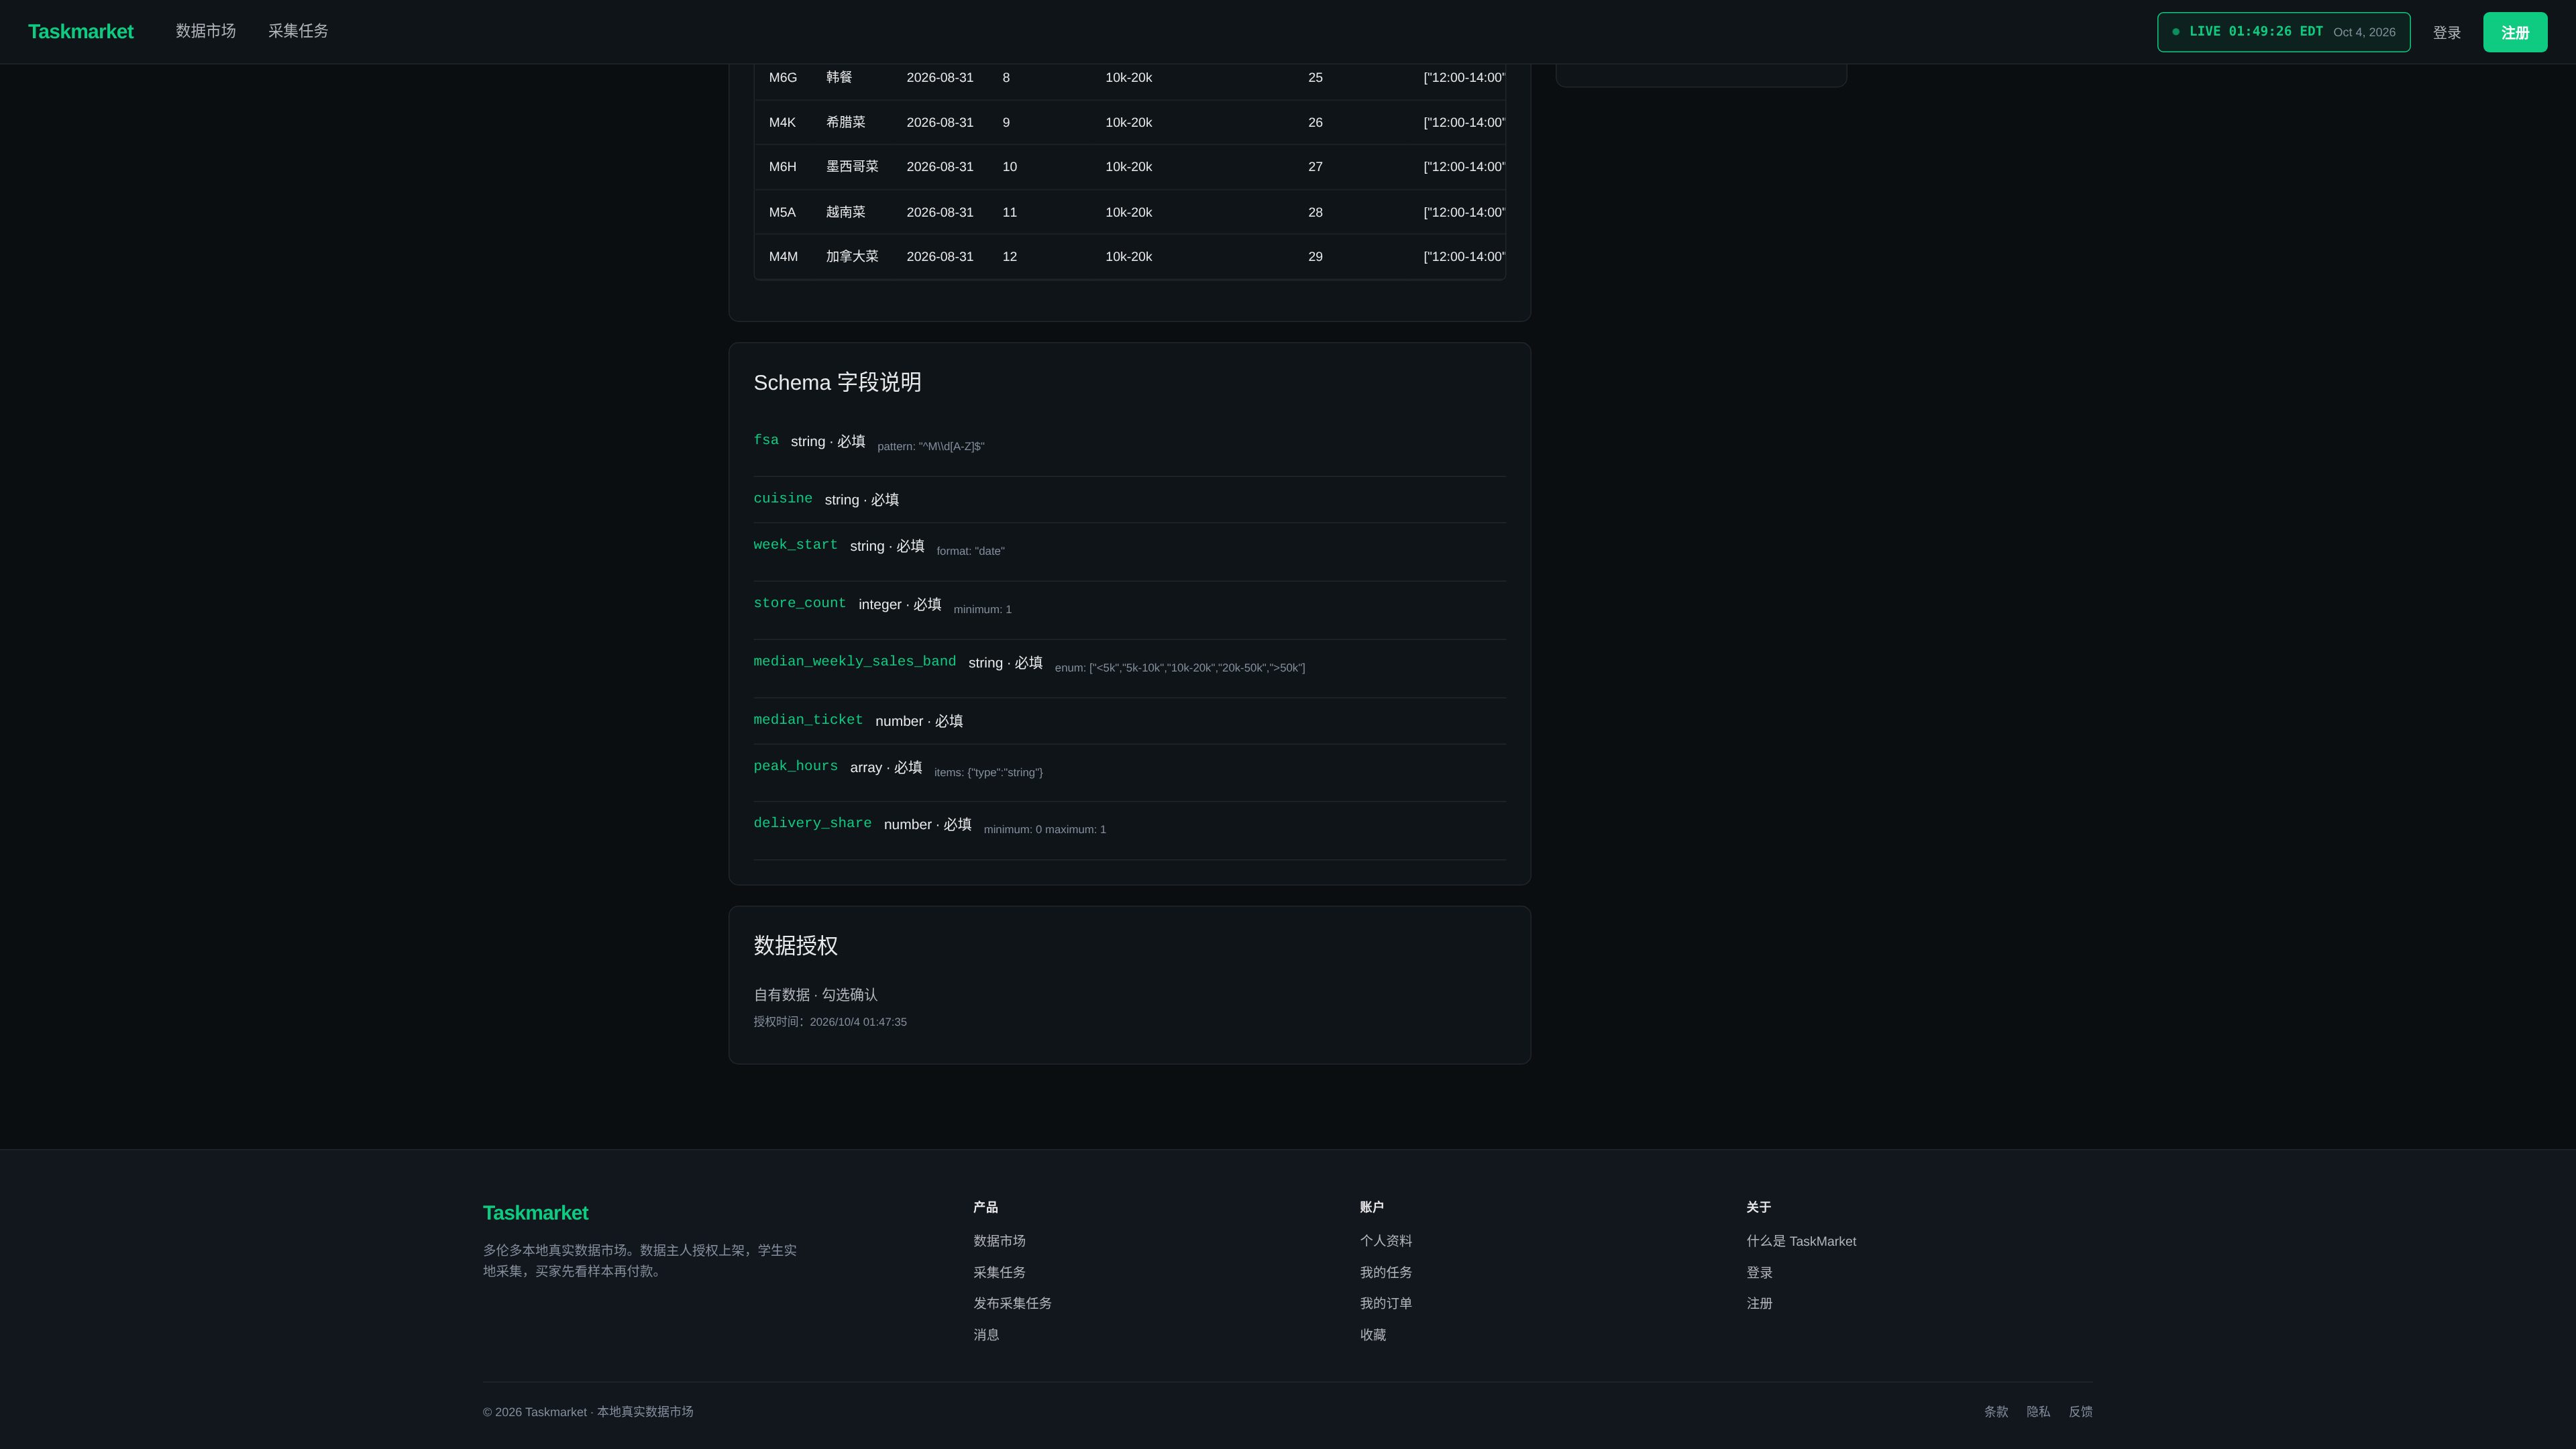Viewport: 2576px width, 1449px height.
Task: Click the 授权时间 timestamp line
Action: [829, 1022]
